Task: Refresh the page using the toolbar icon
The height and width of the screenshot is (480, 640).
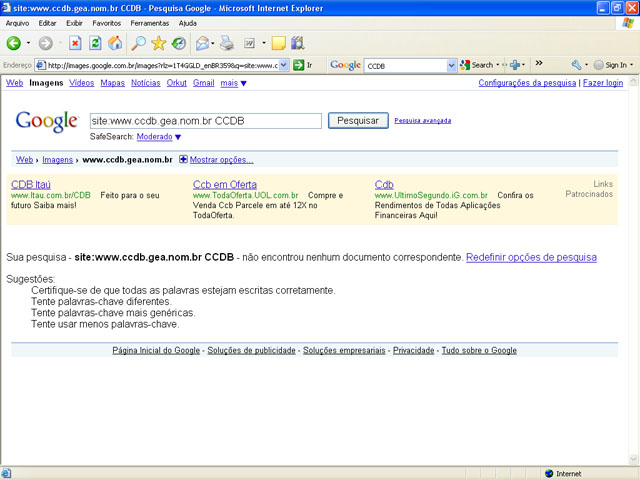Action: click(95, 43)
